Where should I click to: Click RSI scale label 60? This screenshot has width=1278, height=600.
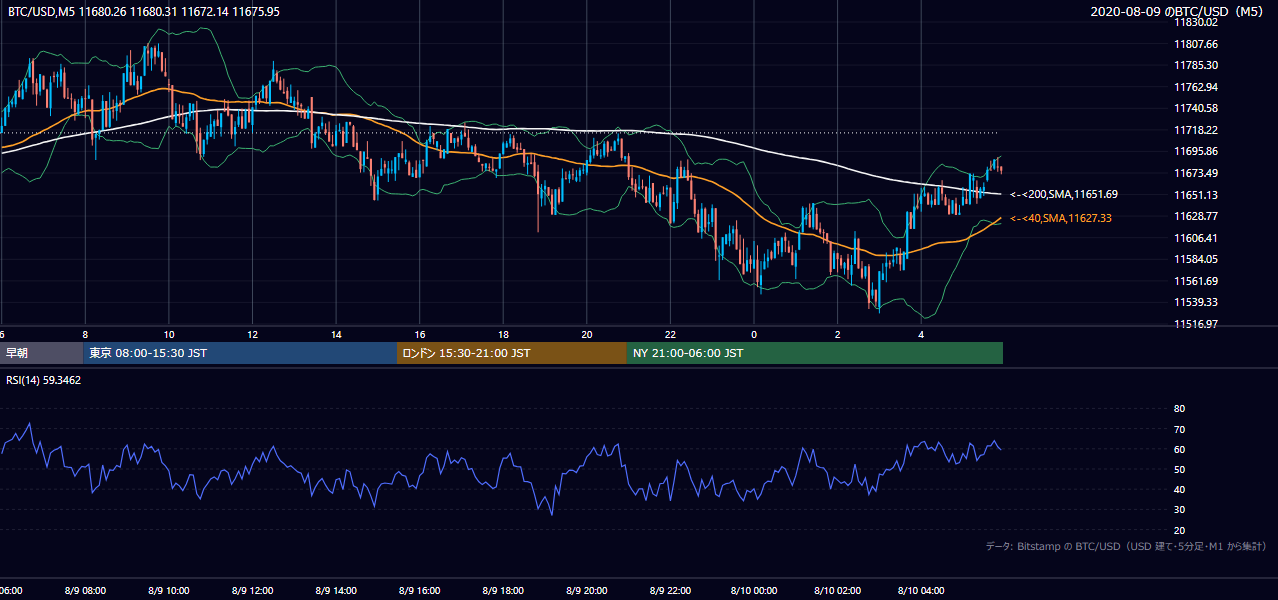(1179, 449)
